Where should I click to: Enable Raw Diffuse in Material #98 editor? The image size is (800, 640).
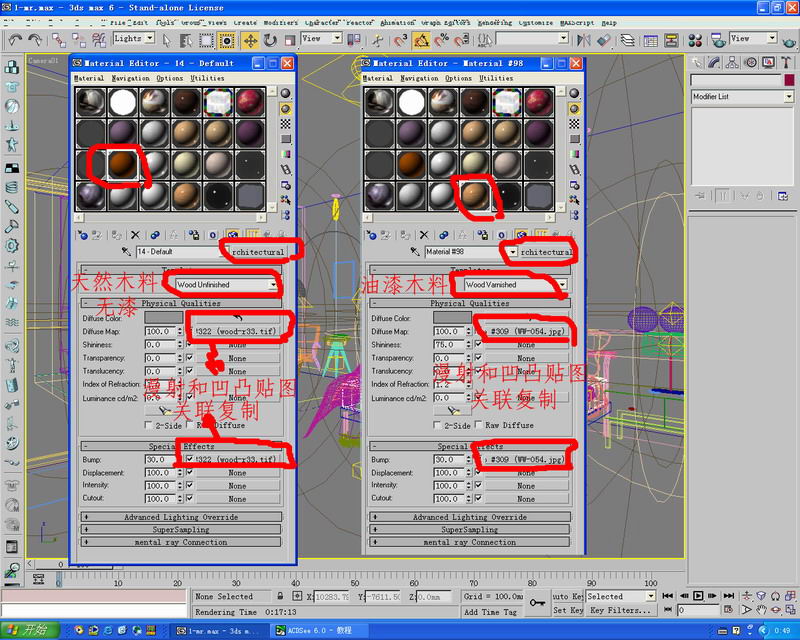click(x=479, y=425)
